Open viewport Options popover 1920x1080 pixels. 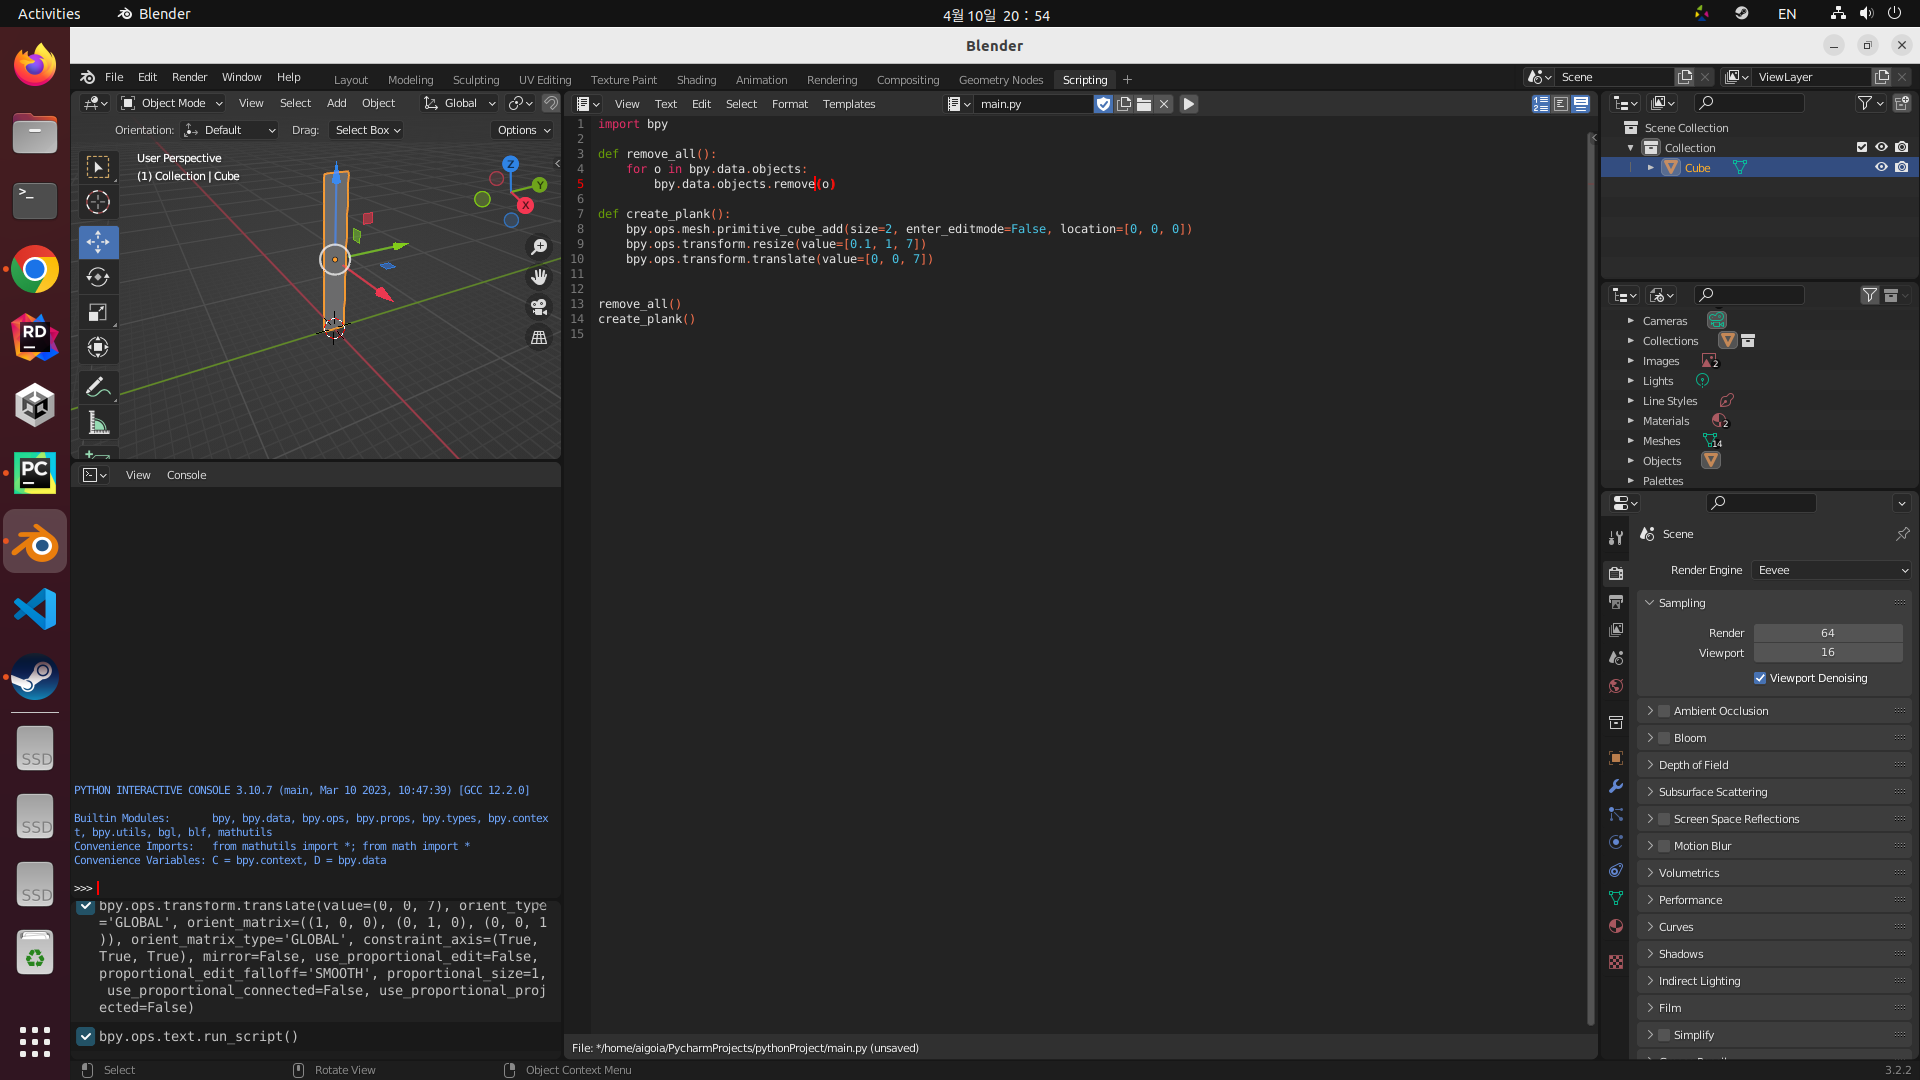point(523,130)
